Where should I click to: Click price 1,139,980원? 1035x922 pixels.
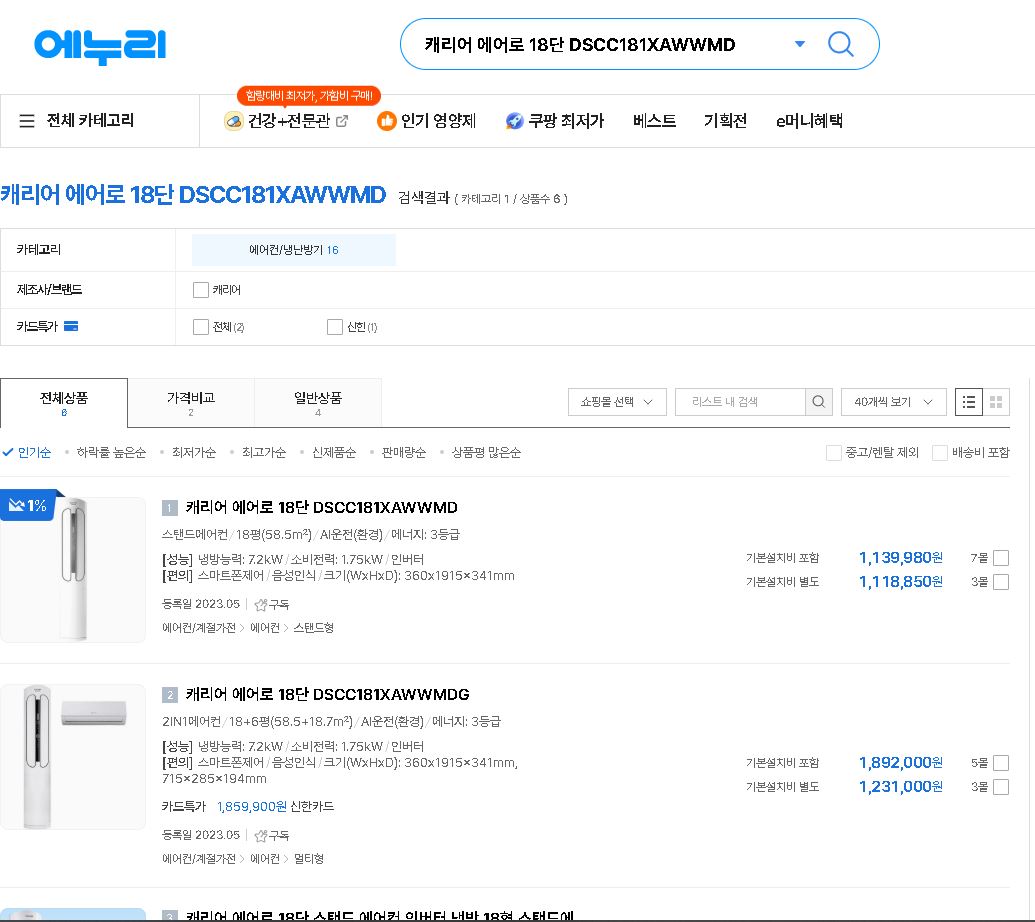click(x=900, y=558)
